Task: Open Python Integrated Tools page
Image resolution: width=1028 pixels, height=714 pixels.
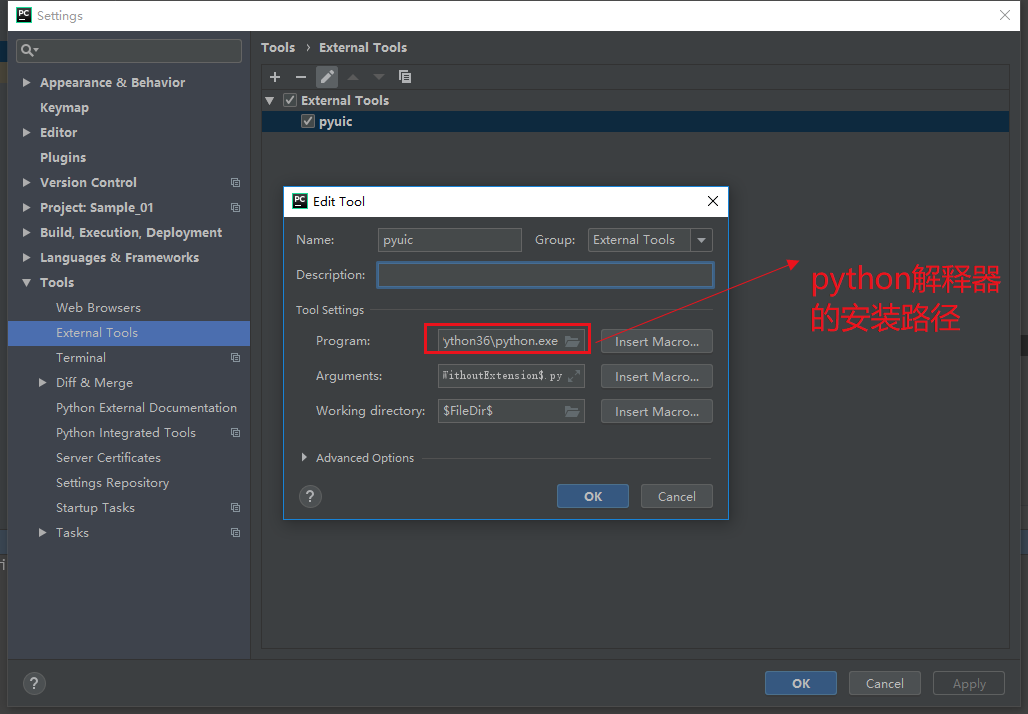Action: pos(126,433)
